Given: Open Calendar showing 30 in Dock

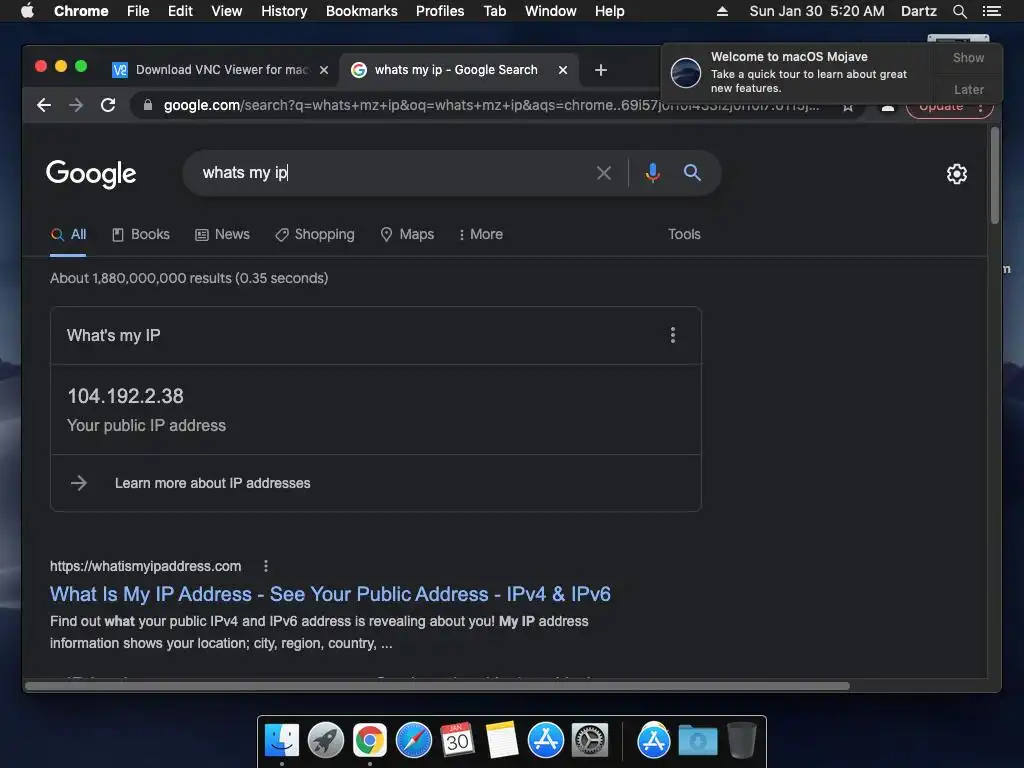Looking at the screenshot, I should [x=457, y=741].
